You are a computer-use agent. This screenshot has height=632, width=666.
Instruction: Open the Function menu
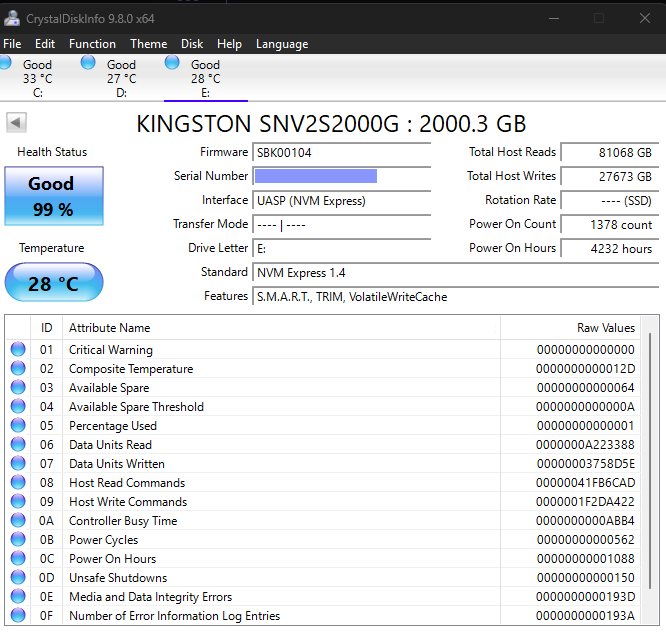92,44
